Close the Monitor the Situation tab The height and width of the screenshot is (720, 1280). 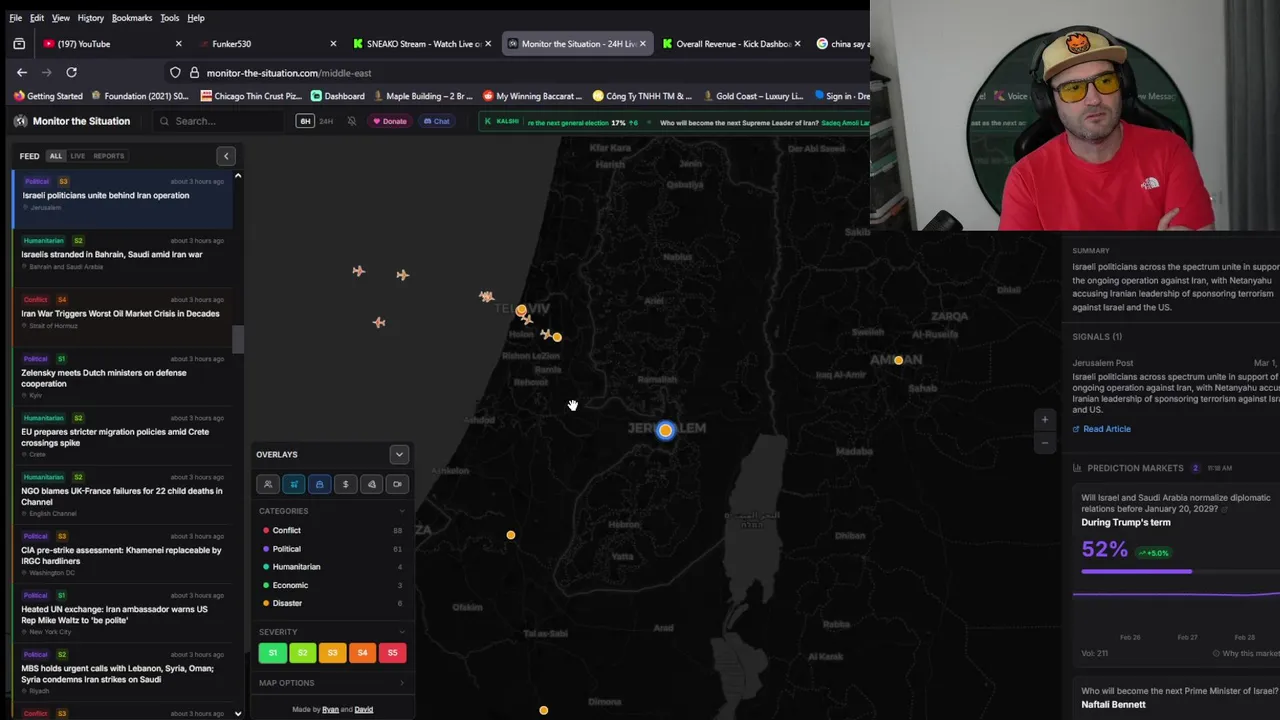[642, 44]
